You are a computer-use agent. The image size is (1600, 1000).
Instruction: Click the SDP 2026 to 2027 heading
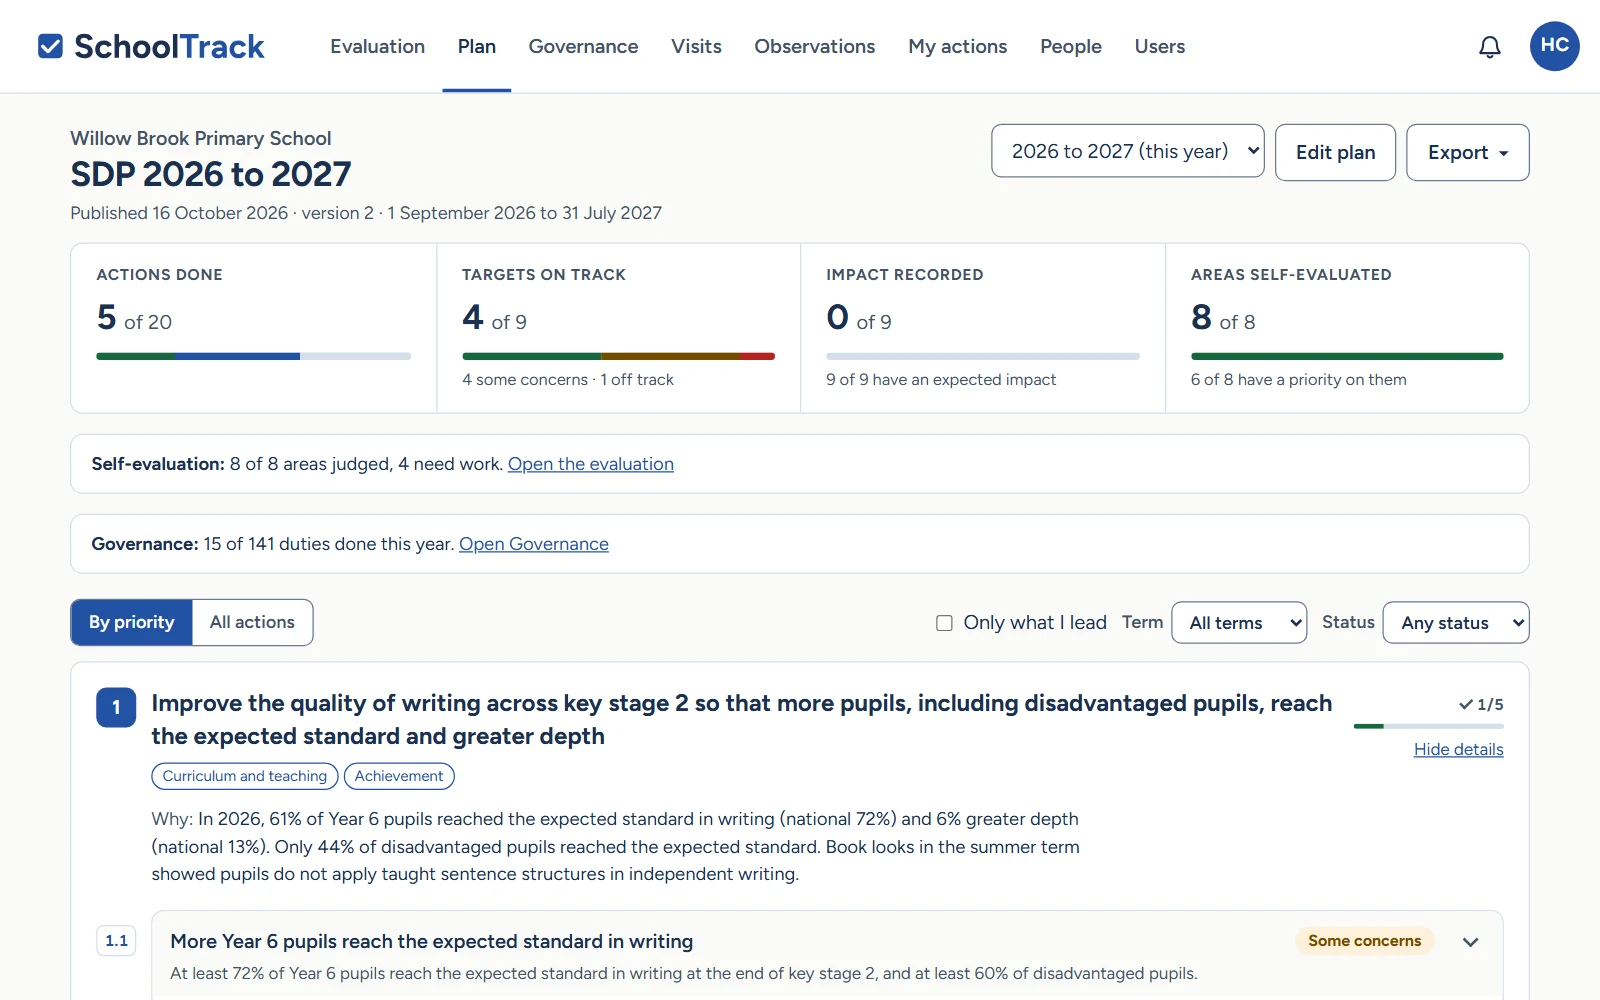point(211,174)
